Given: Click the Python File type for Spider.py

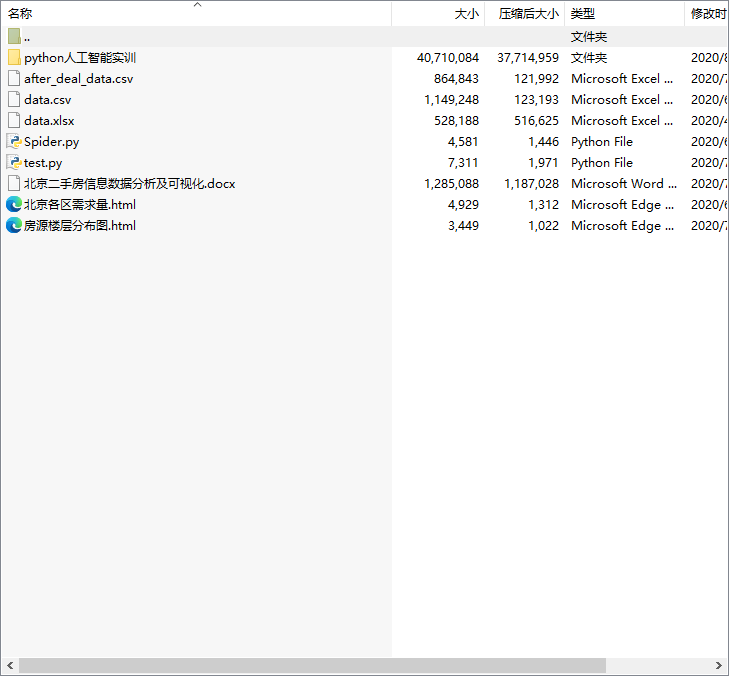Looking at the screenshot, I should pos(602,141).
